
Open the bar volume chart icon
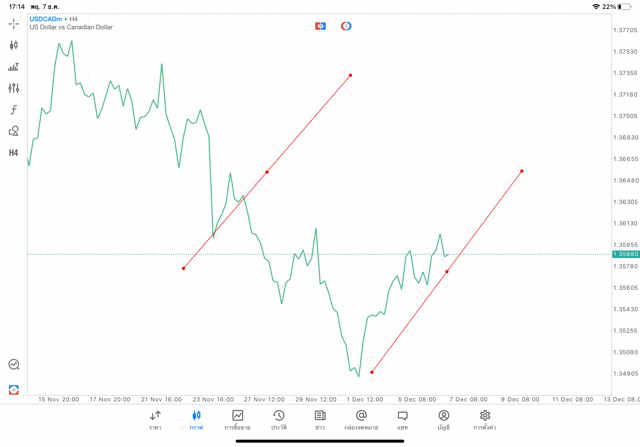(14, 67)
